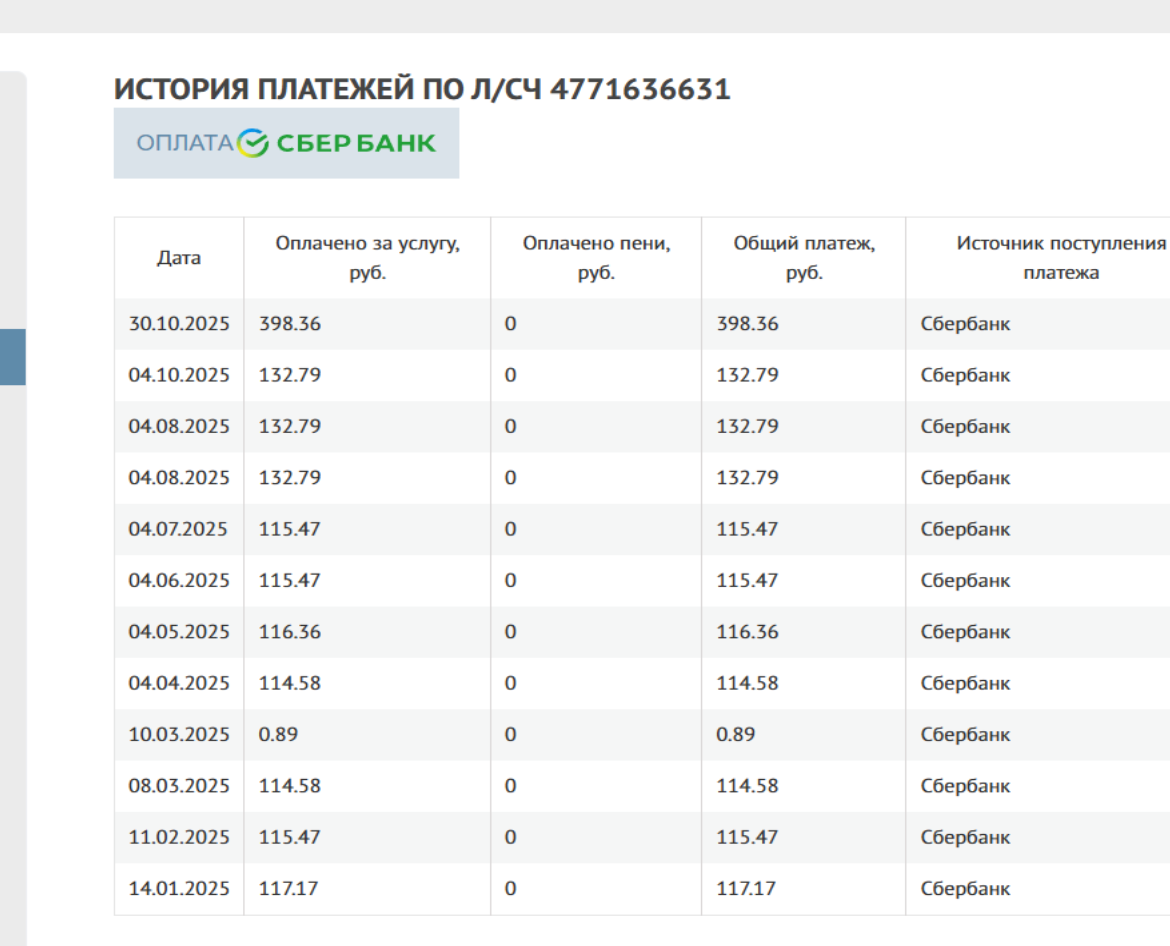Click total payment 398.36 in Общий платеж column
This screenshot has width=1170, height=946.
[x=747, y=324]
